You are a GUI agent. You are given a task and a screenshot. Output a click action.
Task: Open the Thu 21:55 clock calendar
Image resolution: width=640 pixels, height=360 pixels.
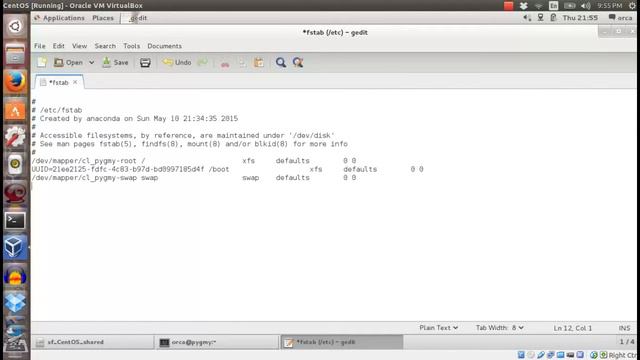click(580, 18)
